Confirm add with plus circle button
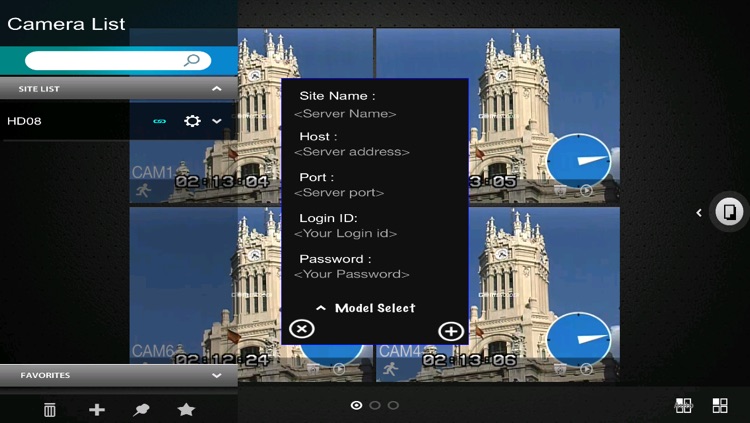The width and height of the screenshot is (750, 423). (x=451, y=331)
